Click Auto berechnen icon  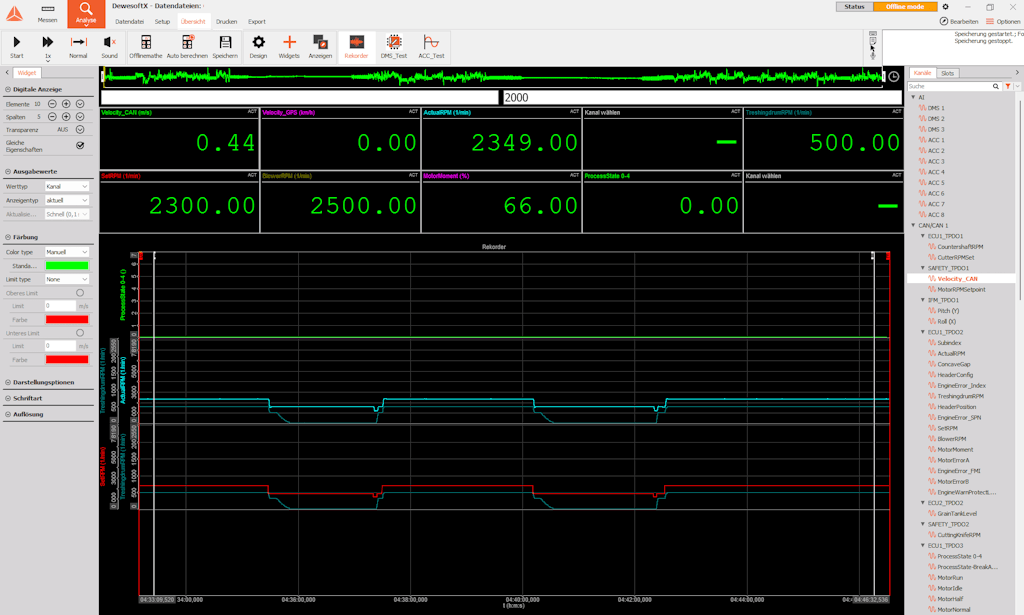(187, 42)
